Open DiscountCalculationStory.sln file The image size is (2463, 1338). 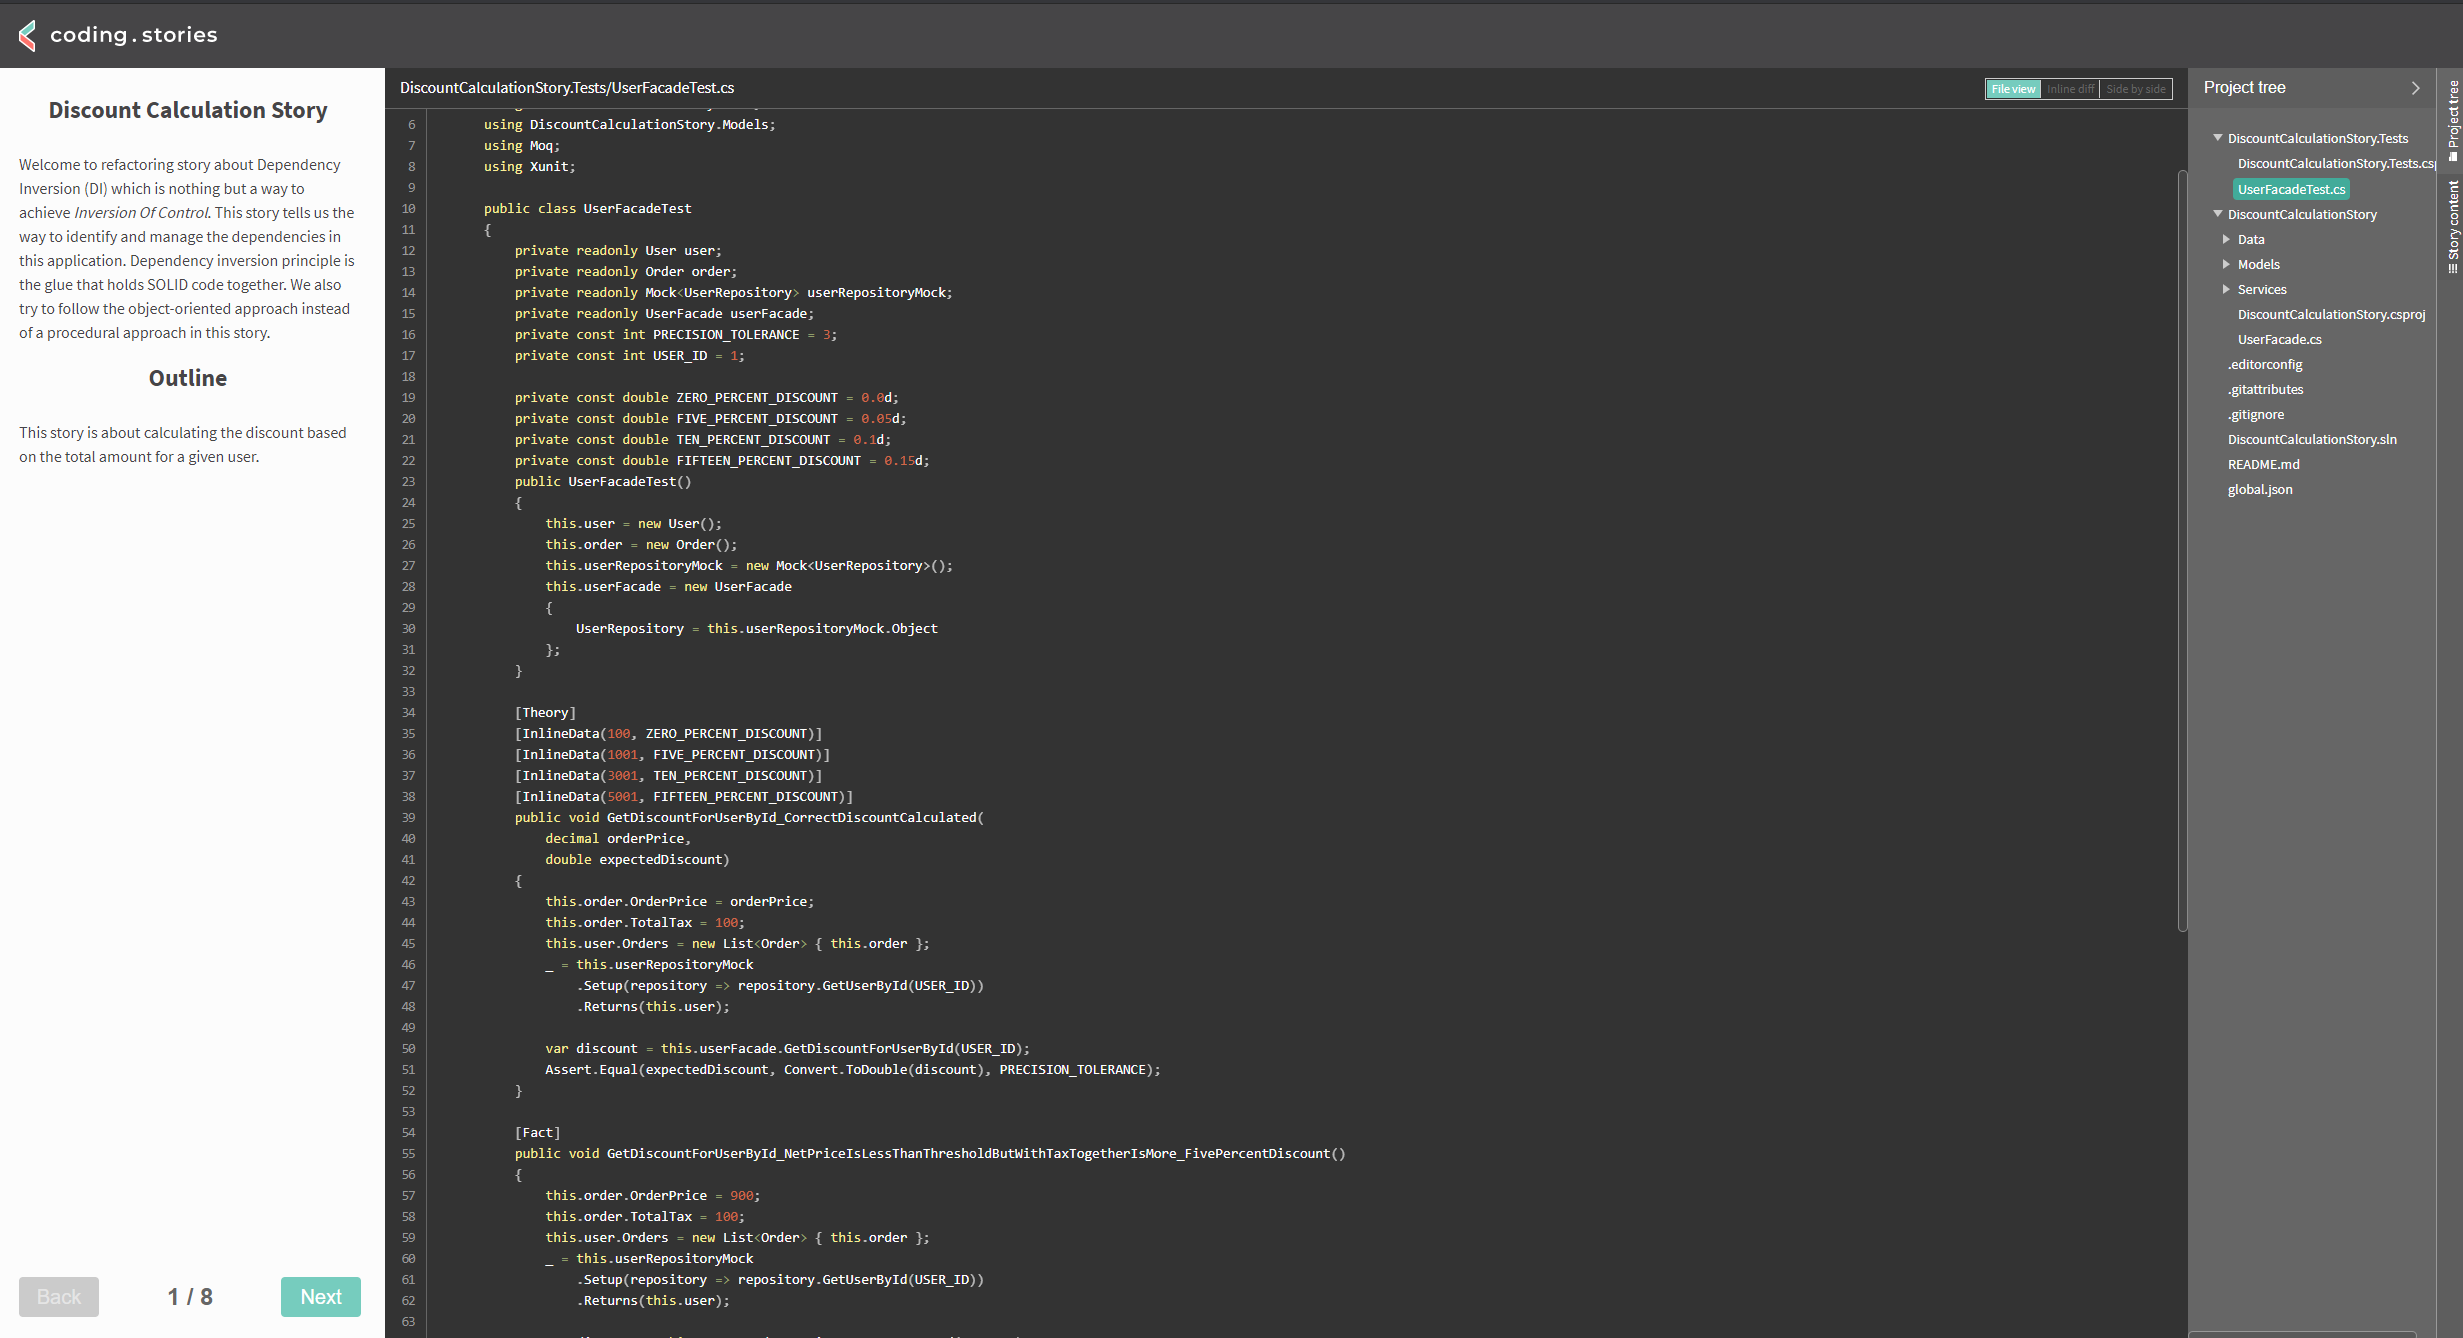point(2312,439)
